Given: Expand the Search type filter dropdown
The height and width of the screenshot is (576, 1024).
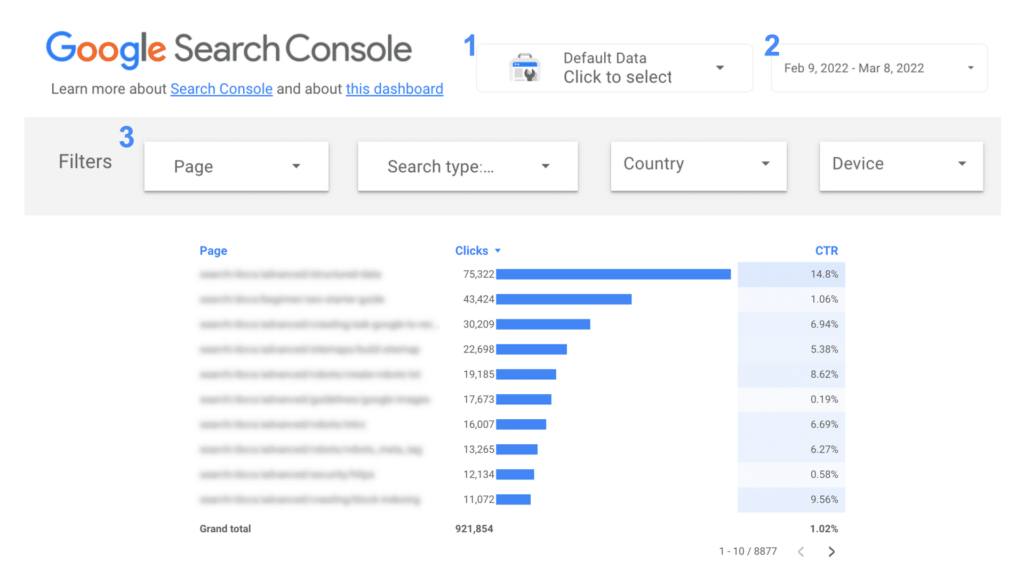Looking at the screenshot, I should click(x=468, y=167).
